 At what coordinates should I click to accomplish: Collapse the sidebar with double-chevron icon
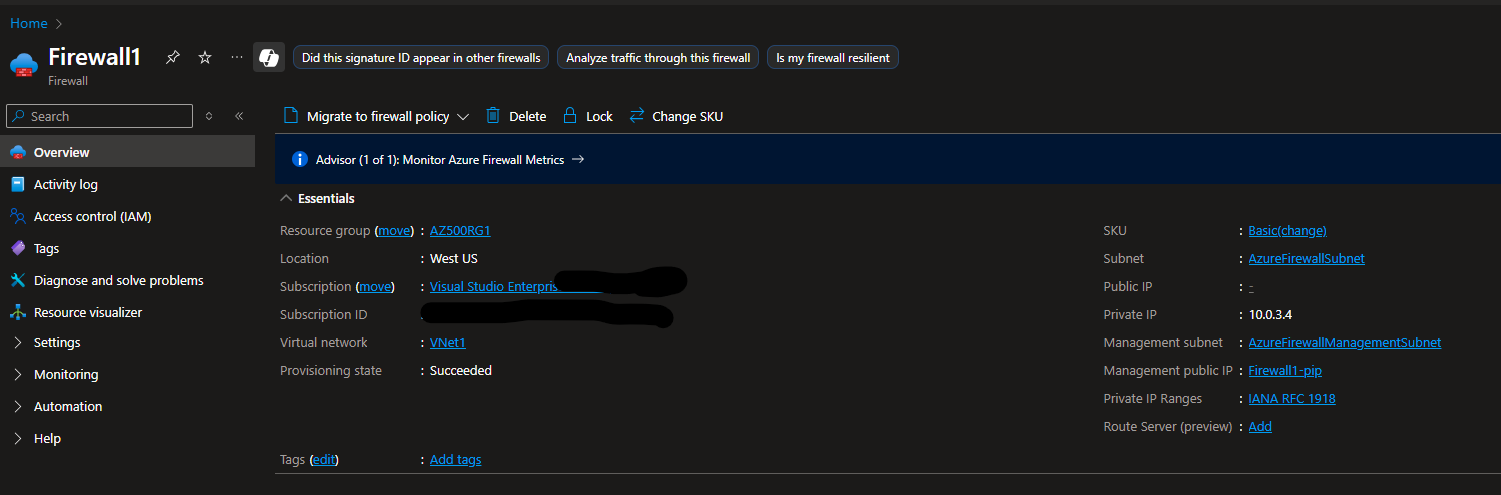tap(239, 116)
